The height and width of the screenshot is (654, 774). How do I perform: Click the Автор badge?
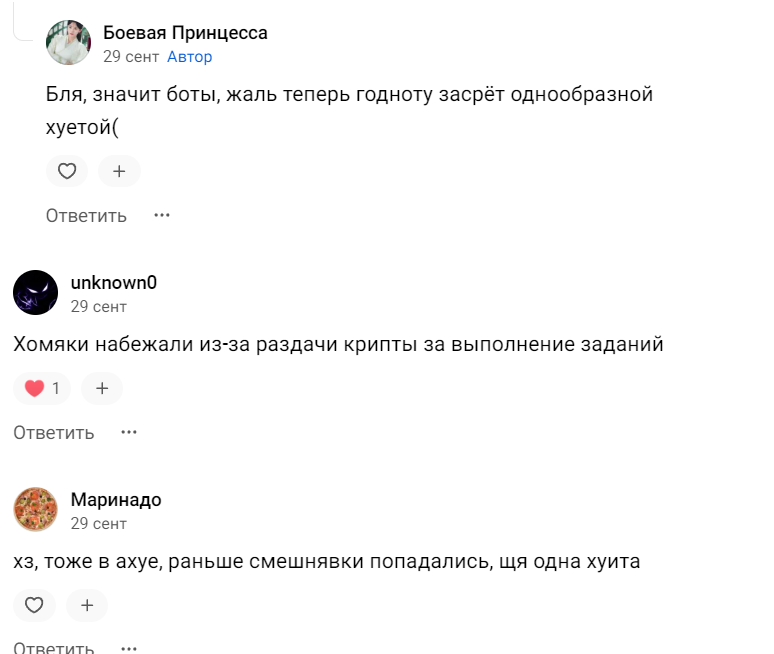(190, 57)
